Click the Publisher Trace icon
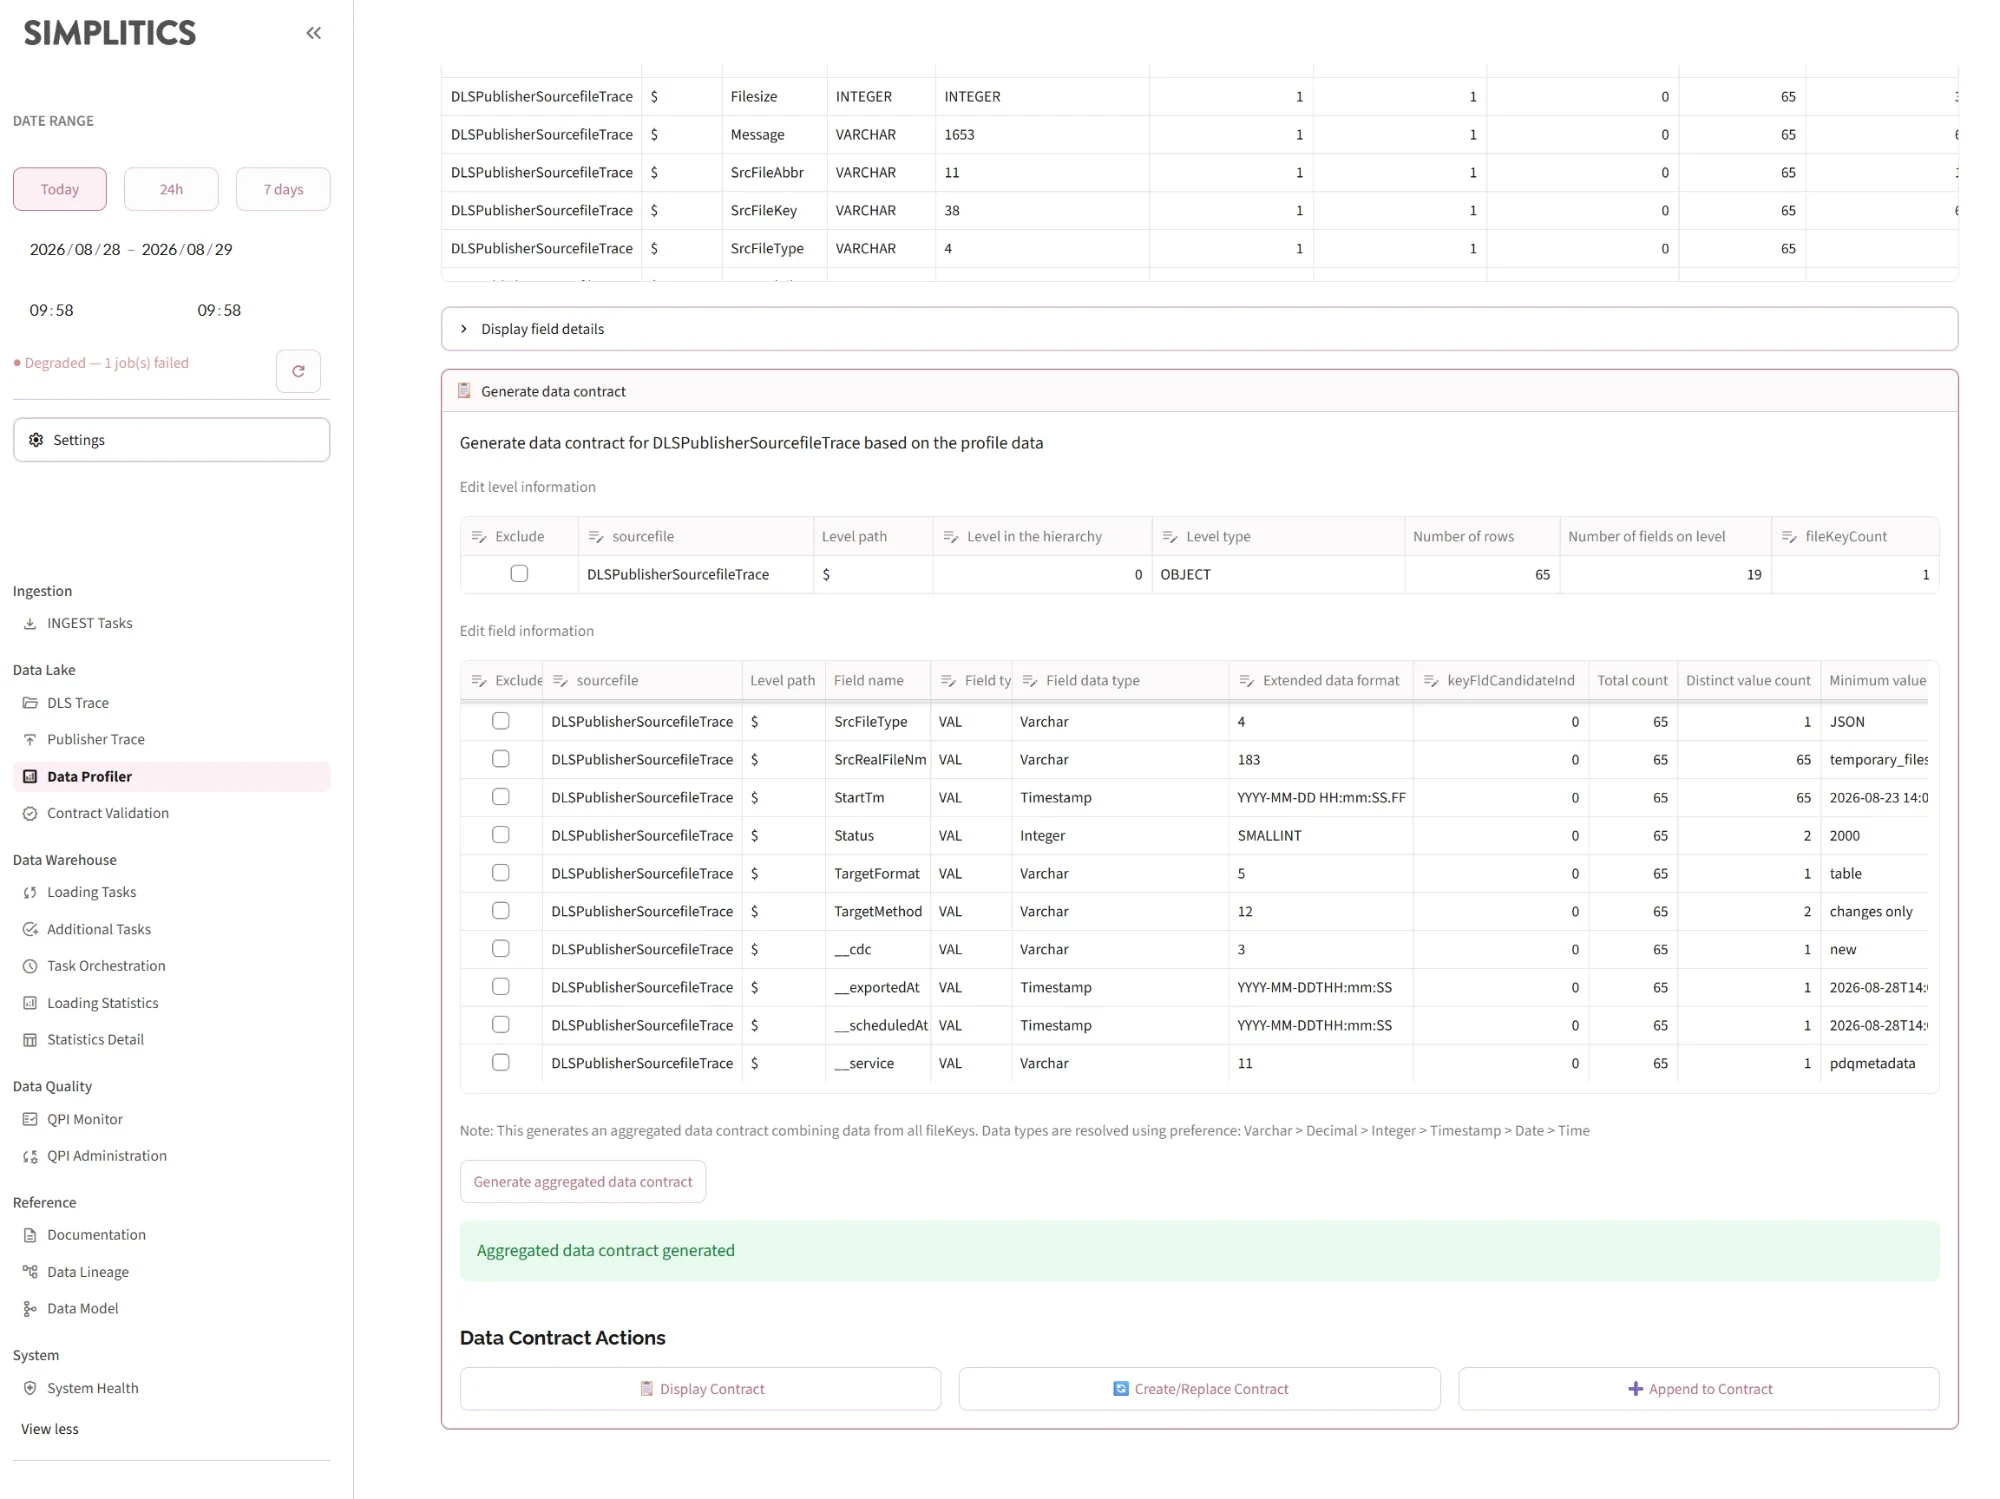 click(x=30, y=739)
